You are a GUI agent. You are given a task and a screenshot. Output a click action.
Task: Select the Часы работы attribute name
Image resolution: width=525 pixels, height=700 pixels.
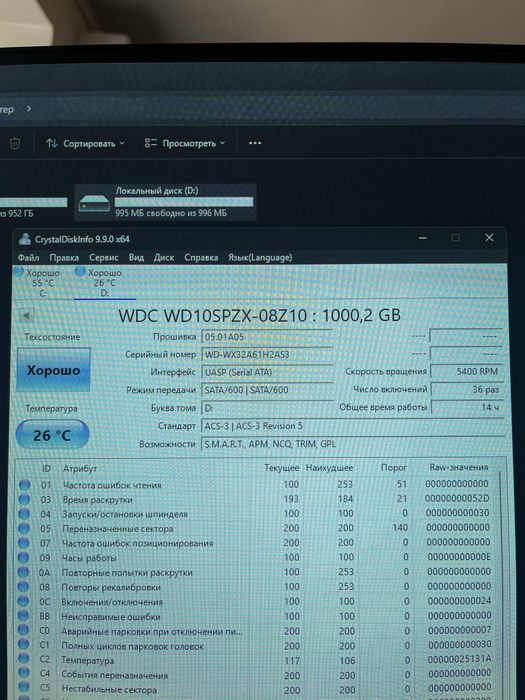89,558
